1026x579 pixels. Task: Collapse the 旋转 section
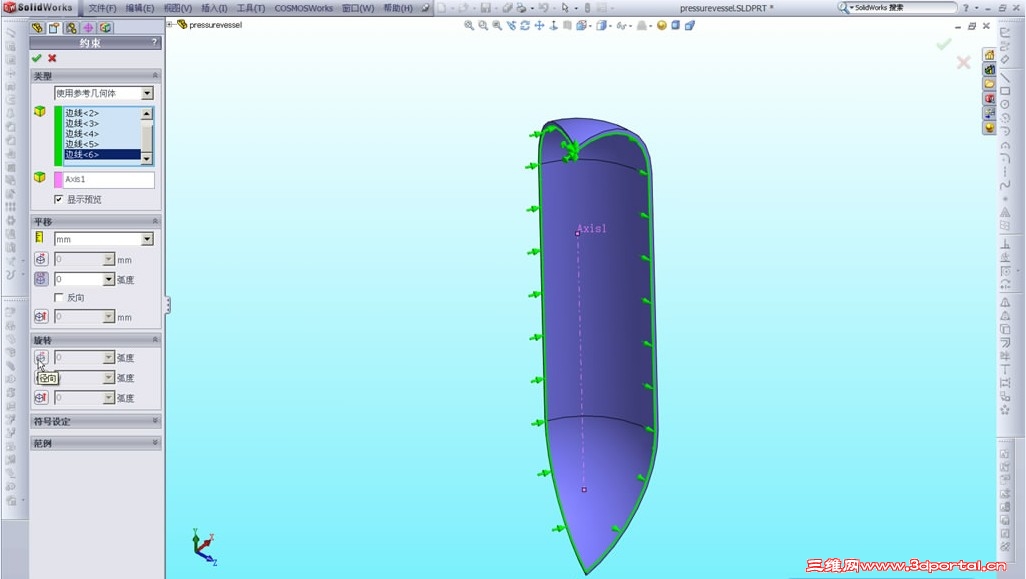pyautogui.click(x=155, y=340)
